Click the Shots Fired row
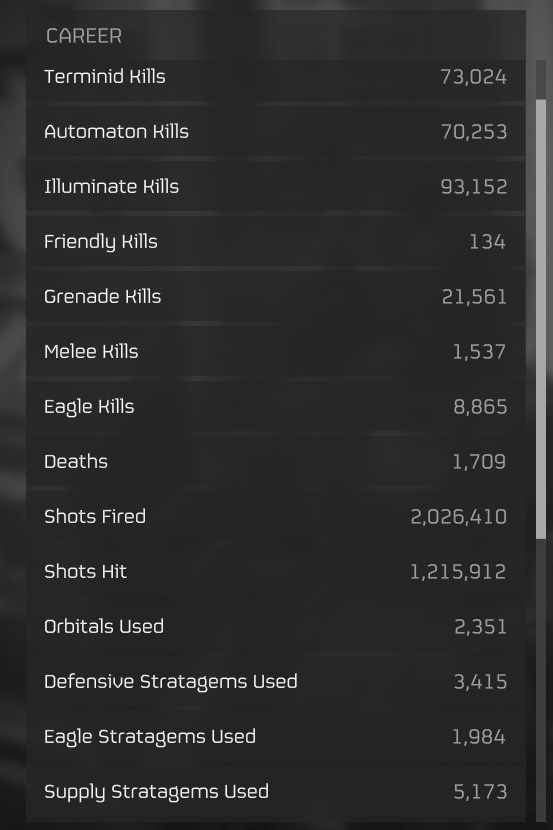This screenshot has width=553, height=830. [276, 517]
